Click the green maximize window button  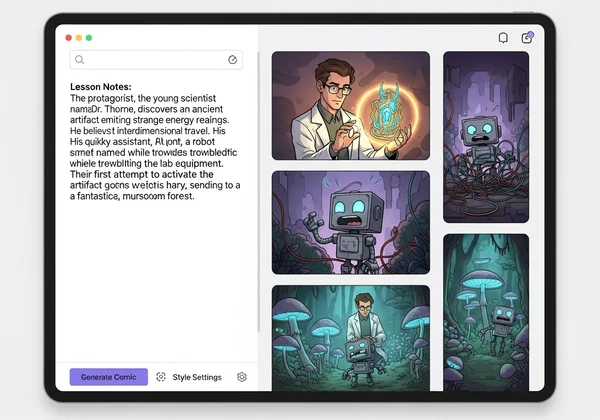click(89, 37)
